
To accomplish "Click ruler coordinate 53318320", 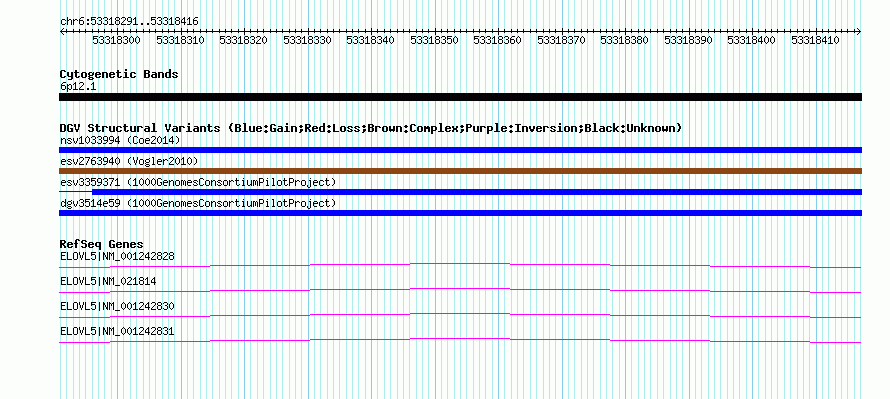I will pos(244,41).
